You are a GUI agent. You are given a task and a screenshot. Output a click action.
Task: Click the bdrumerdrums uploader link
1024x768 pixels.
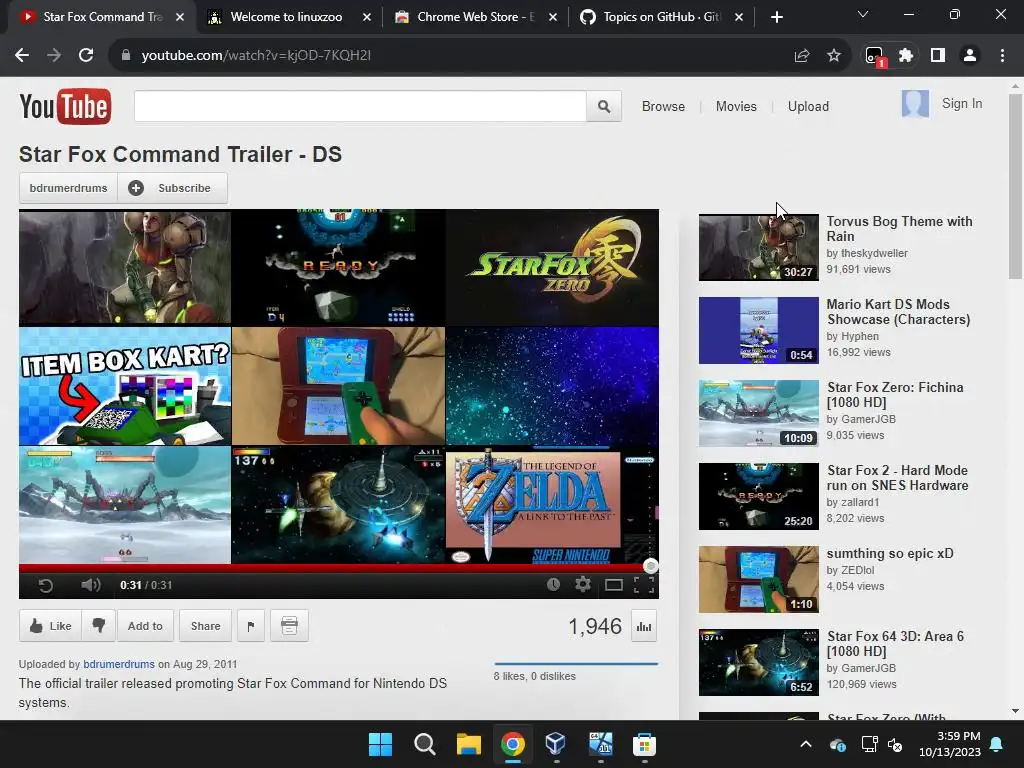(x=119, y=664)
